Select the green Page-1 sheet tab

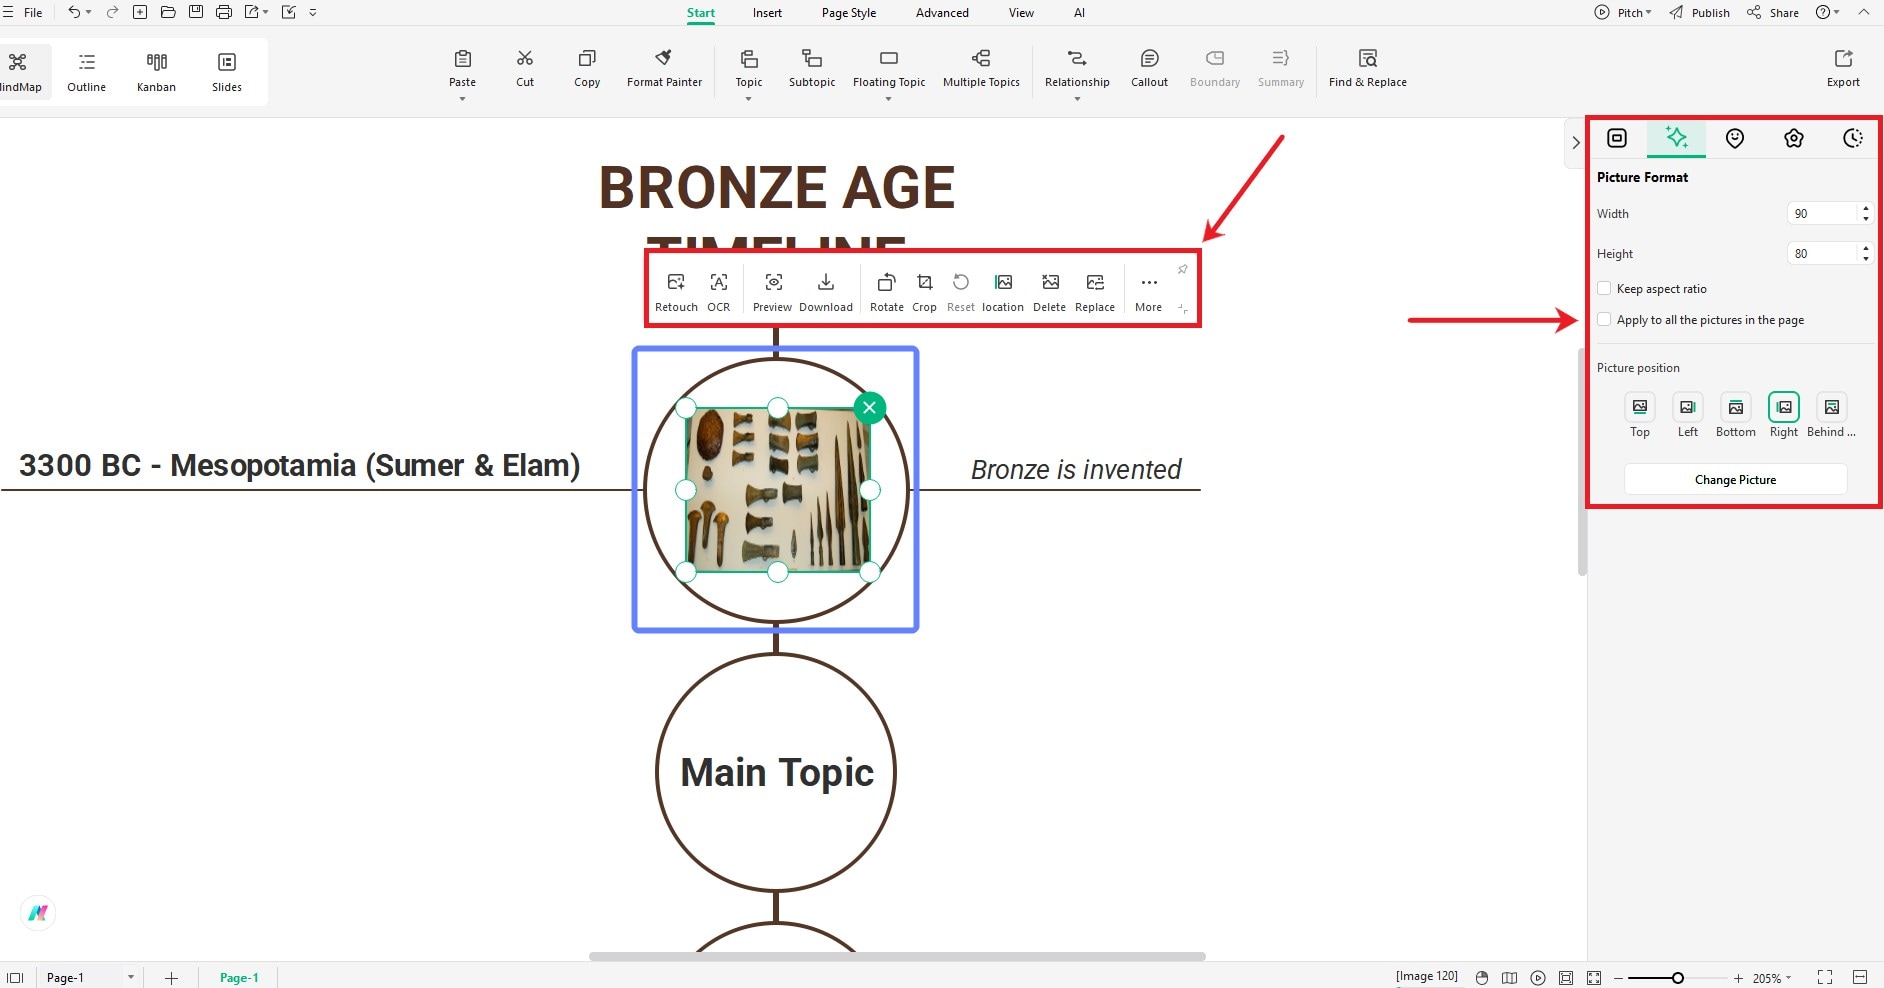click(x=239, y=977)
